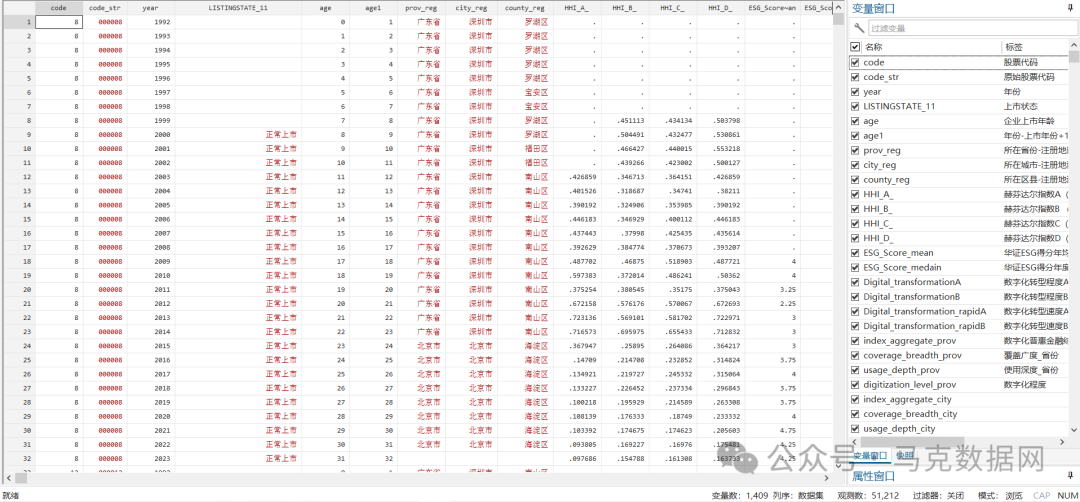The height and width of the screenshot is (502, 1080).
Task: Select the 北京市 prov_reg cell in 2015 row
Action: pos(421,346)
